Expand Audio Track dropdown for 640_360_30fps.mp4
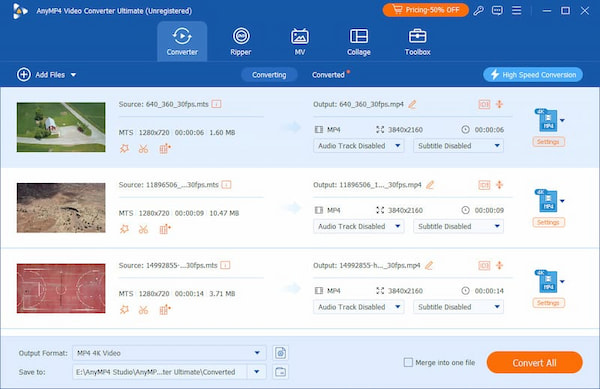 pyautogui.click(x=359, y=146)
